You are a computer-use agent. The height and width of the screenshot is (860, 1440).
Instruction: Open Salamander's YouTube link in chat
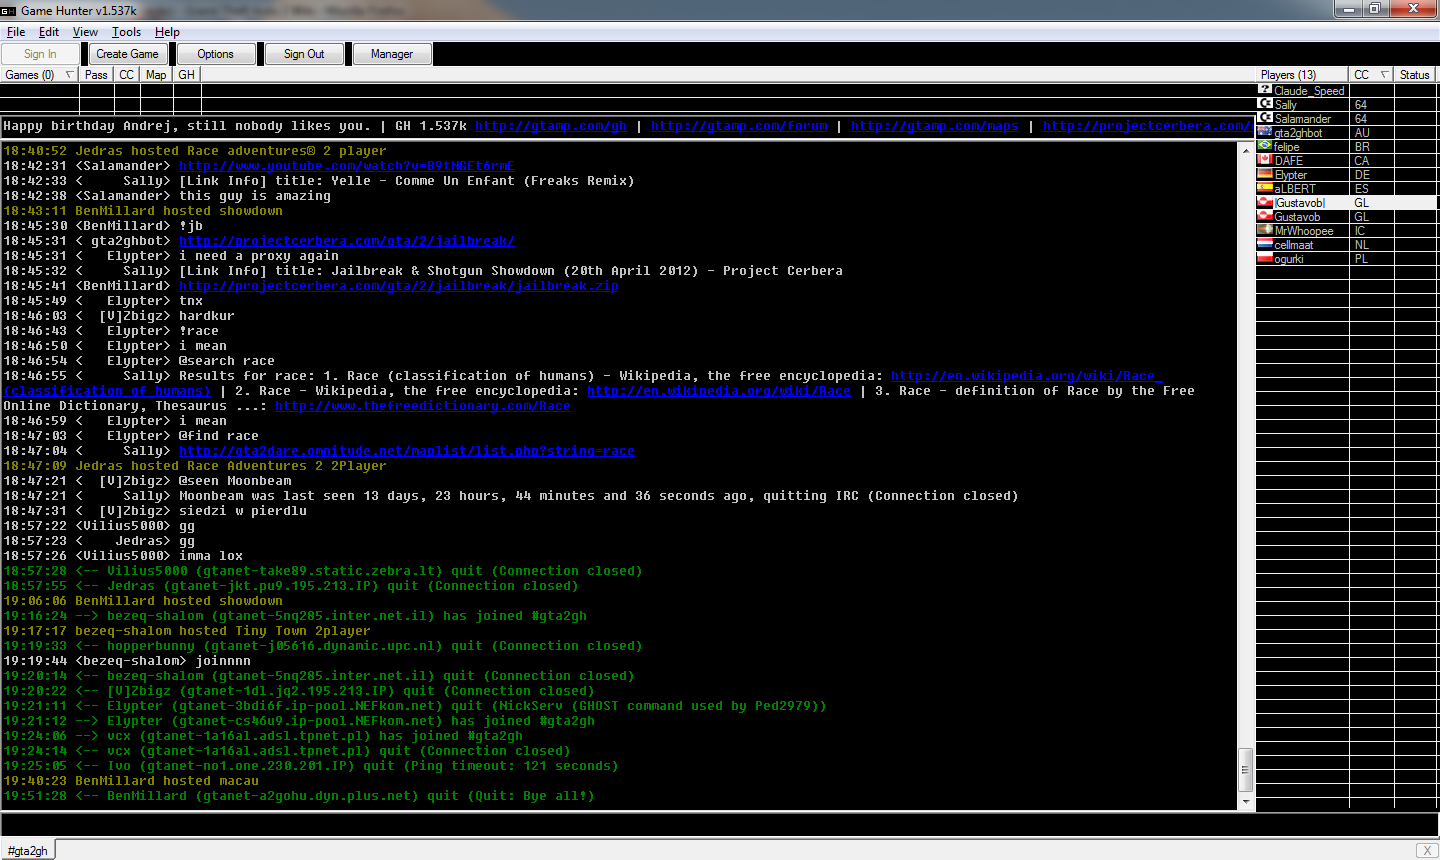click(x=346, y=166)
